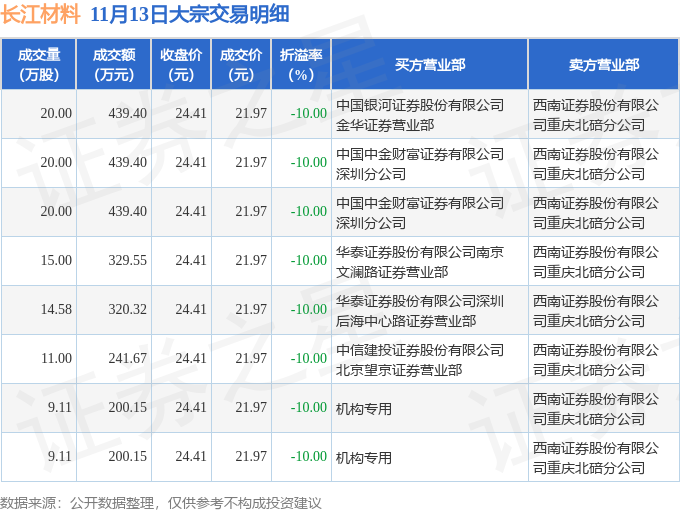Select the 成交量(万股) column header

39,64
